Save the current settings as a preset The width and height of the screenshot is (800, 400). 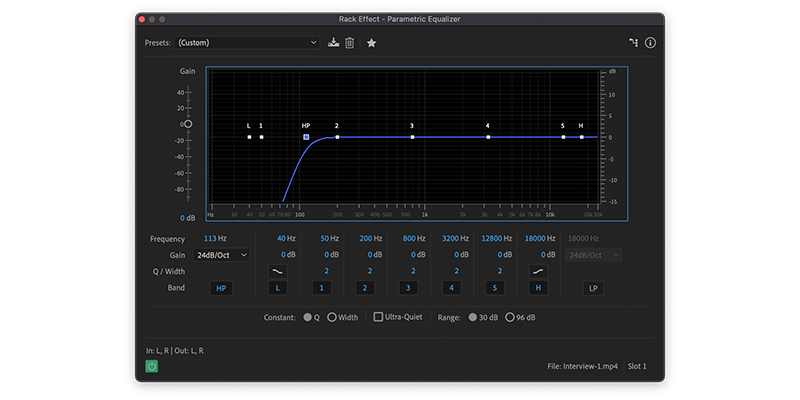click(x=333, y=43)
